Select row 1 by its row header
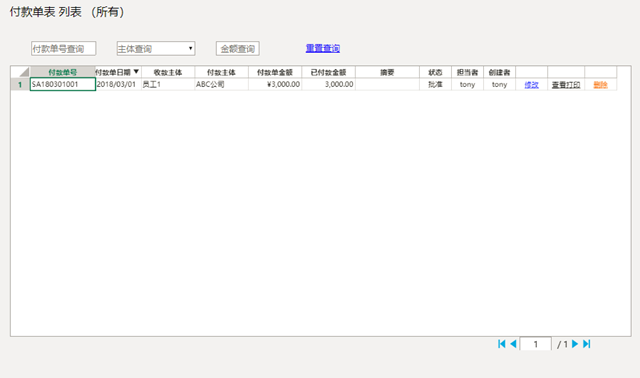This screenshot has width=640, height=378. click(x=20, y=84)
